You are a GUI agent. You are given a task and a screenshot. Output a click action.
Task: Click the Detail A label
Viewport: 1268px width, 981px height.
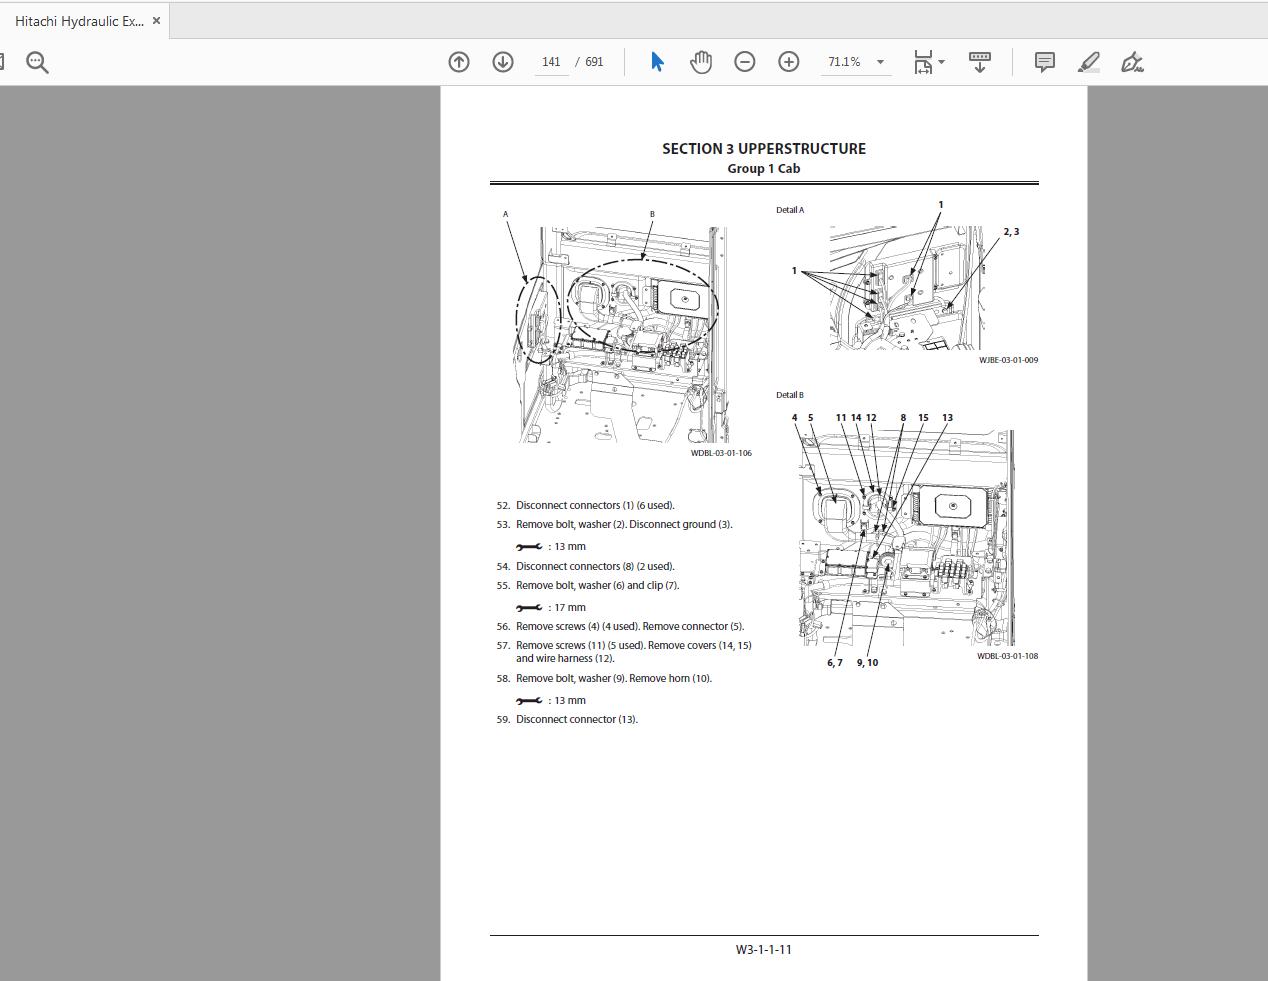(790, 210)
